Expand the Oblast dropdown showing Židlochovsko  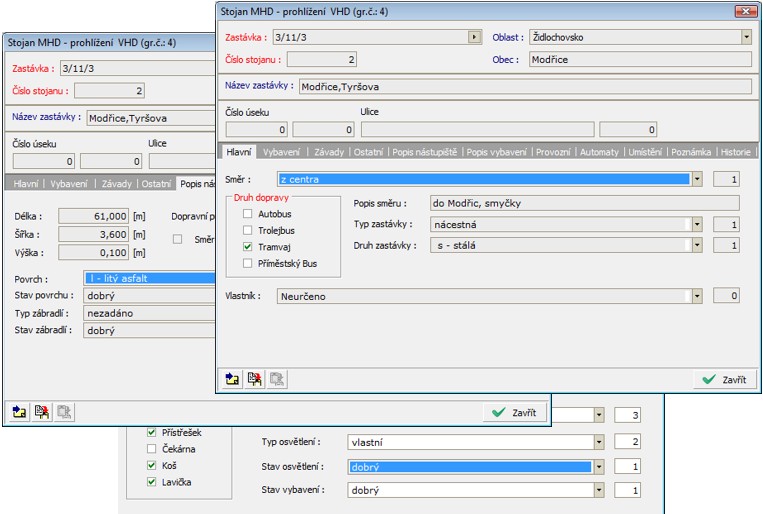[x=746, y=37]
